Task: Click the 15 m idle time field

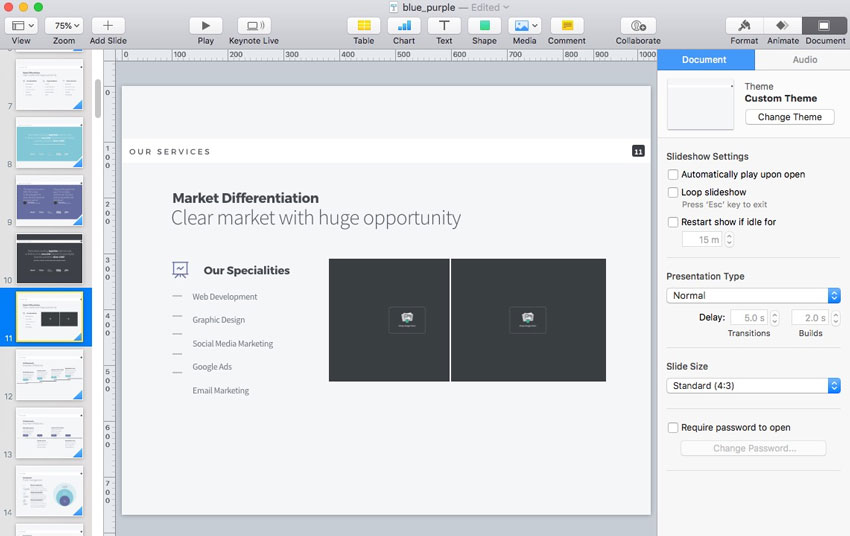Action: pos(702,240)
